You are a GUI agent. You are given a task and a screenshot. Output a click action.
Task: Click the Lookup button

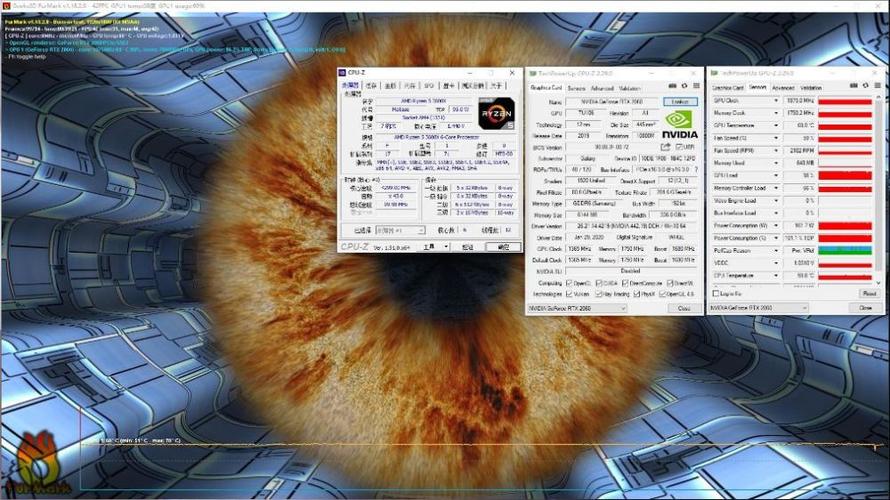[x=680, y=102]
